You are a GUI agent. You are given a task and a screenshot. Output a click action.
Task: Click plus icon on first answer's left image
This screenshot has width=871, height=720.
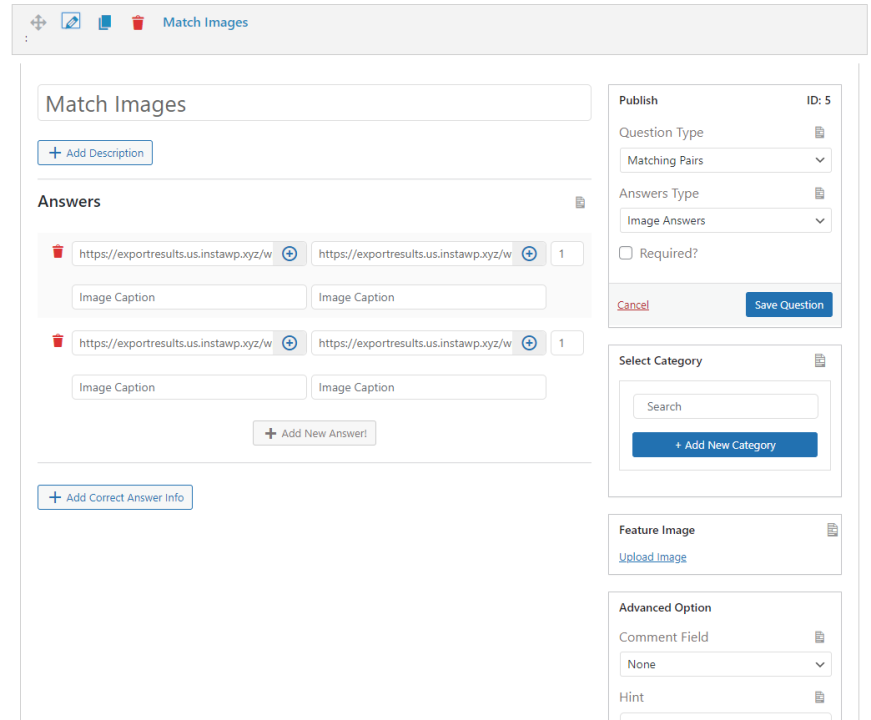pyautogui.click(x=289, y=254)
